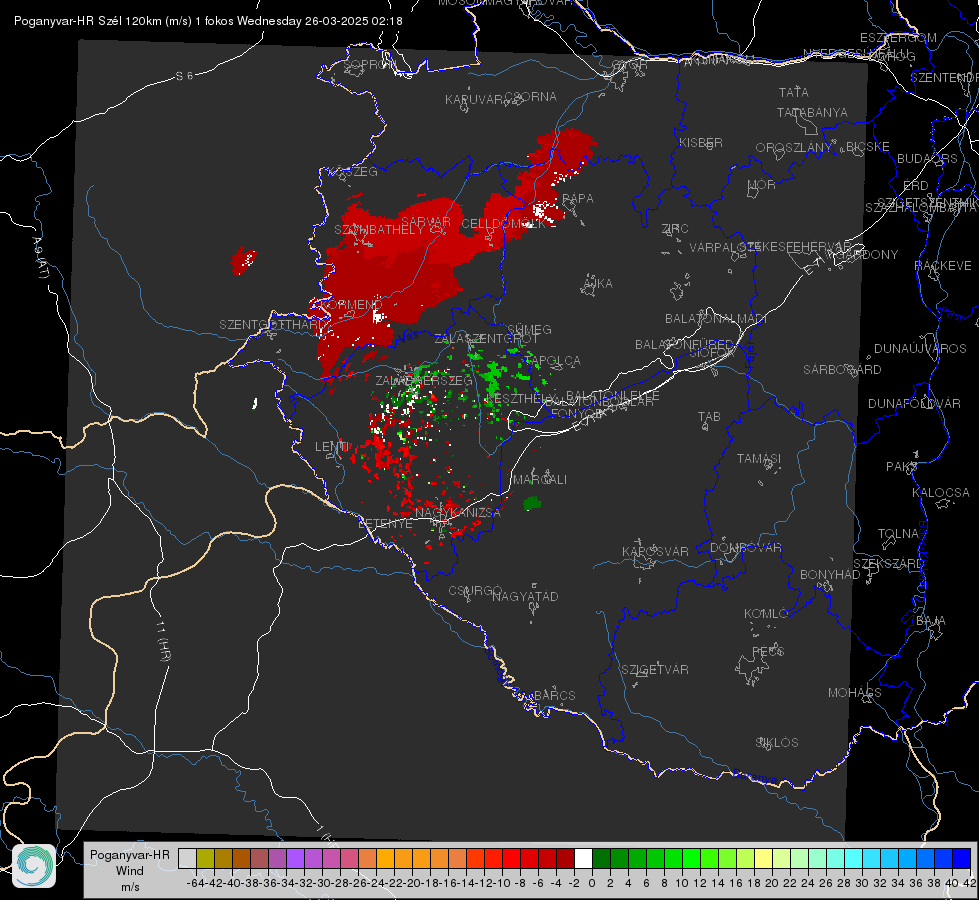Viewport: 979px width, 900px height.
Task: Click the BONYHAD city label
Action: click(830, 574)
